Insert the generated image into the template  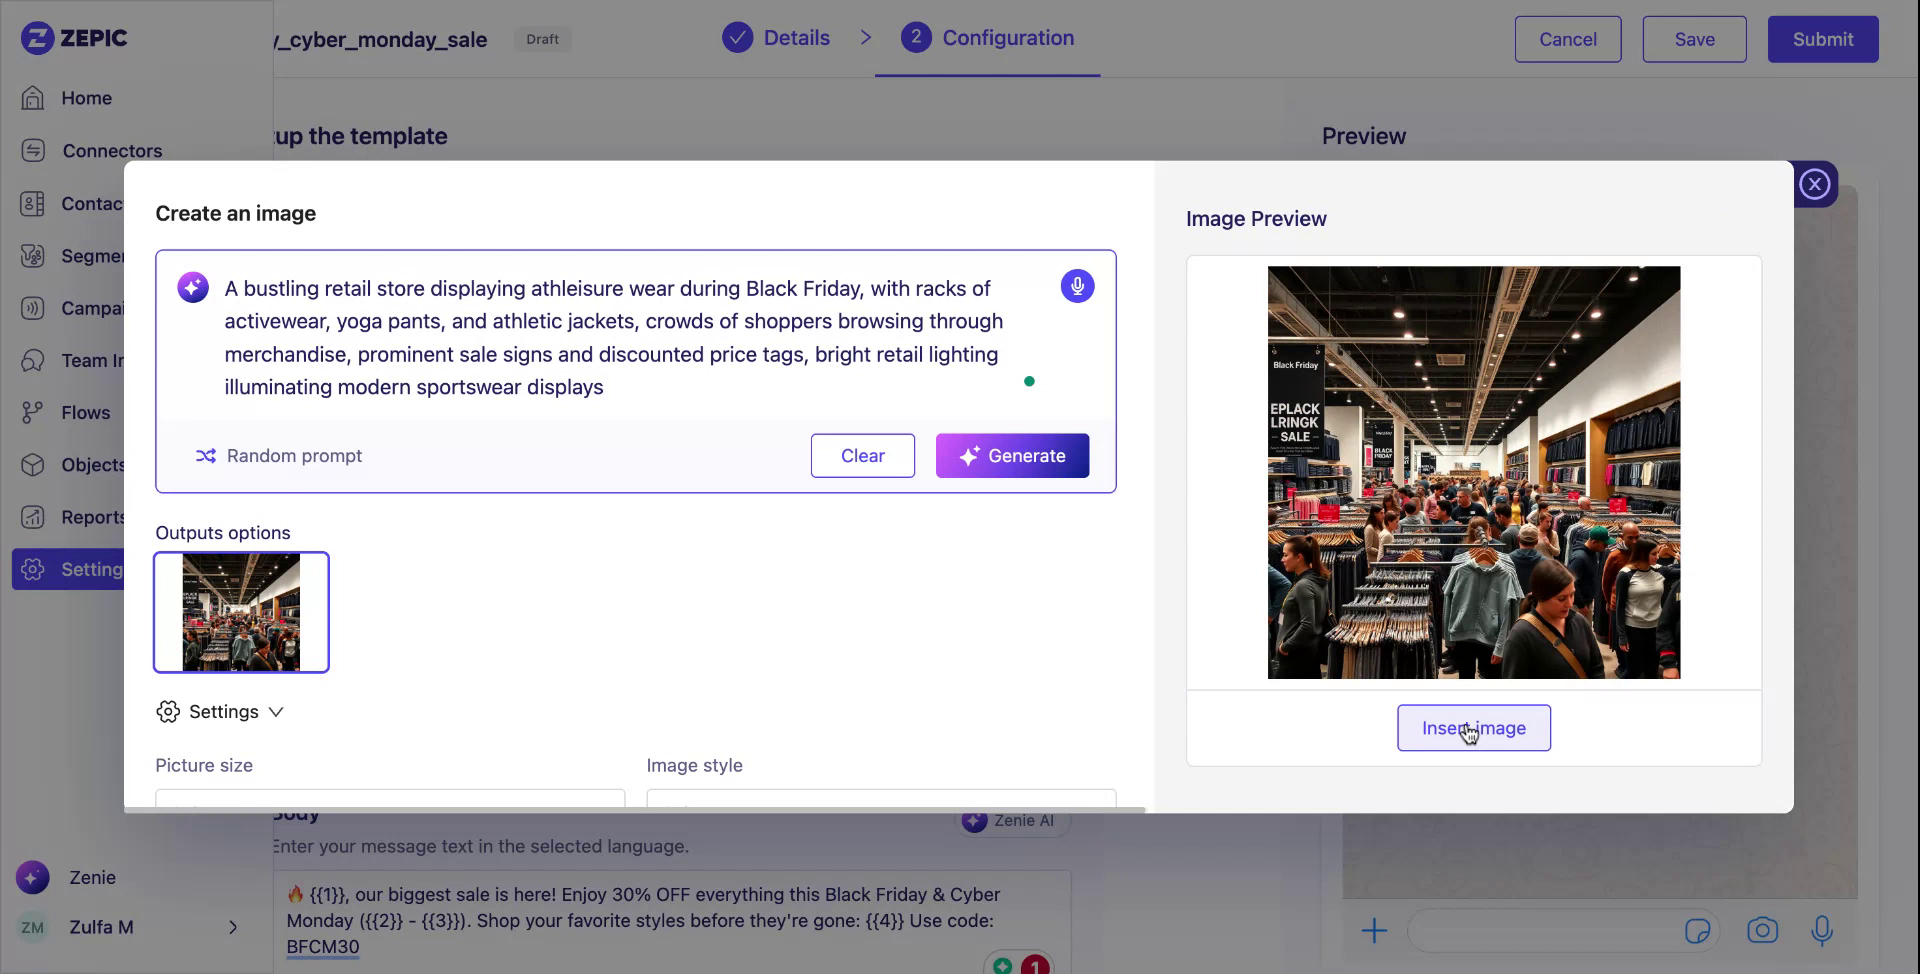pos(1473,727)
